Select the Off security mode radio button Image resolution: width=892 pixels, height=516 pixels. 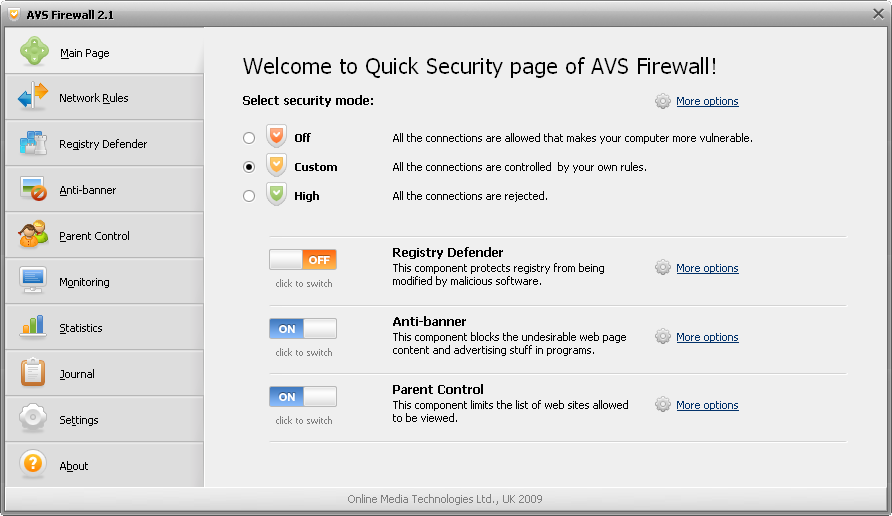pyautogui.click(x=249, y=138)
